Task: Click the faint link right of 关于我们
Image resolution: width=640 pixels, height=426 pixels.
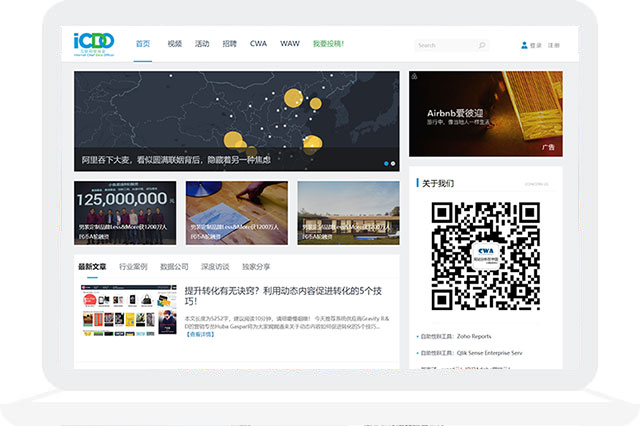Action: [x=536, y=184]
